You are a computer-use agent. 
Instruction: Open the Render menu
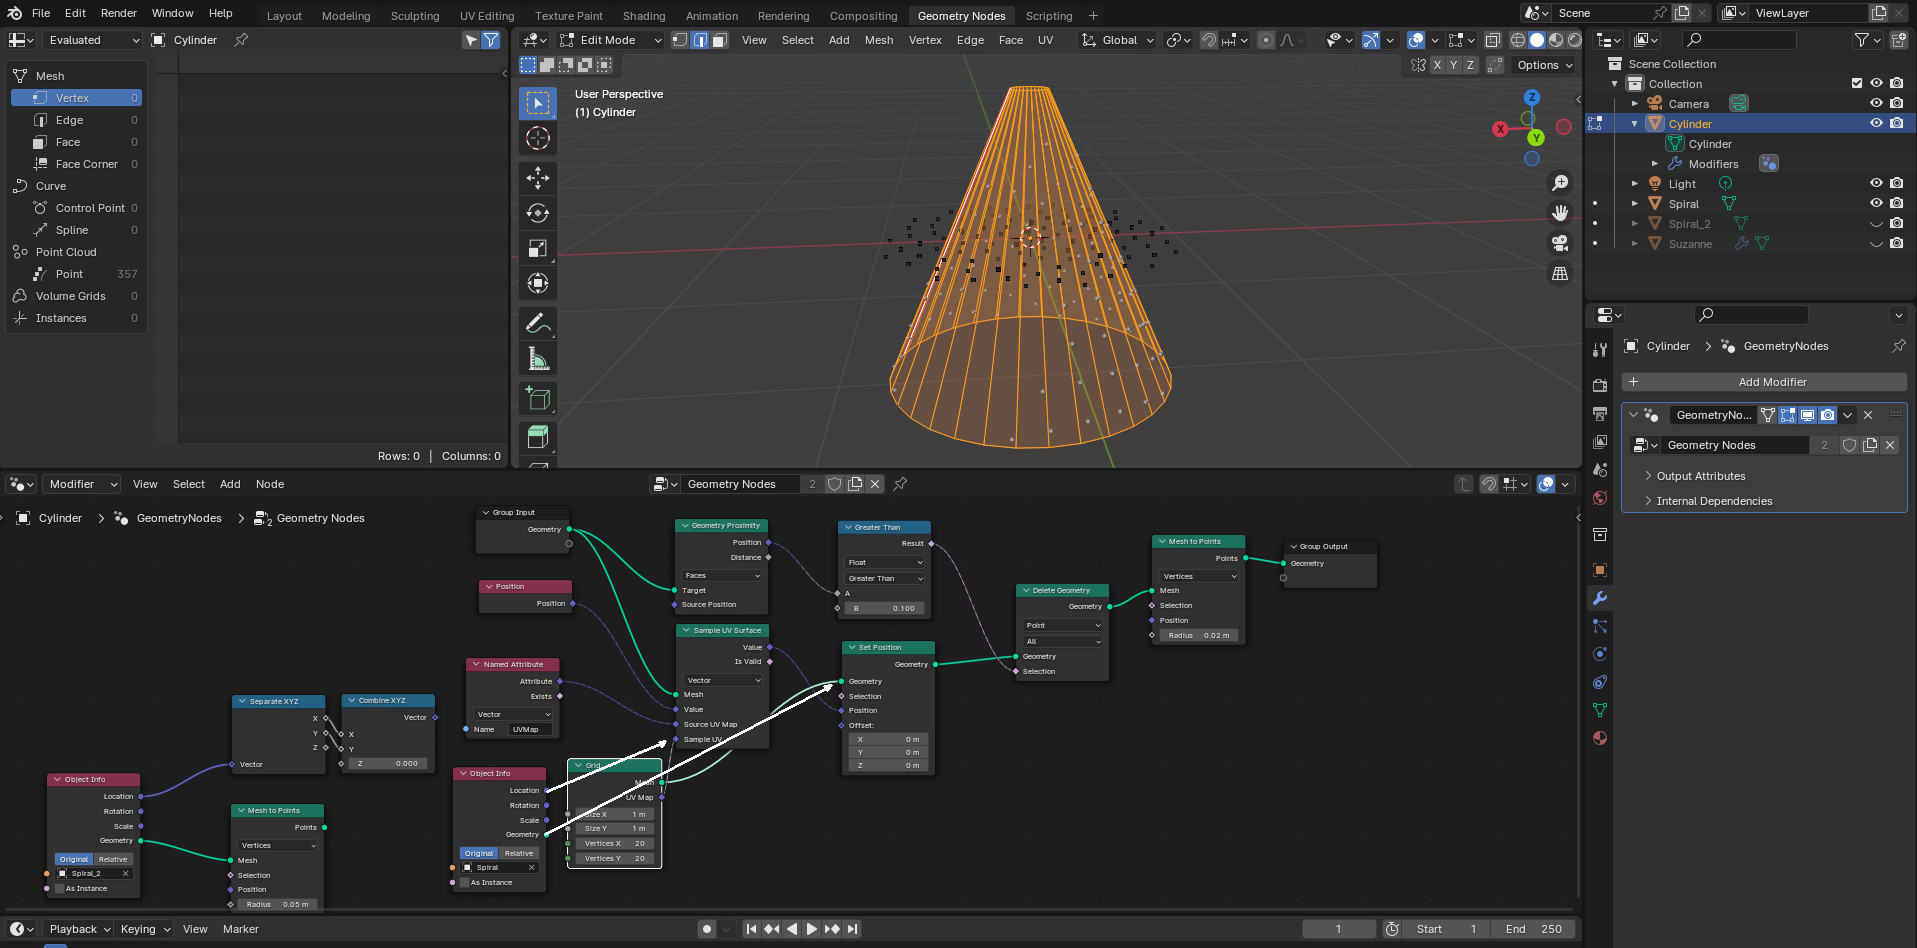click(118, 13)
